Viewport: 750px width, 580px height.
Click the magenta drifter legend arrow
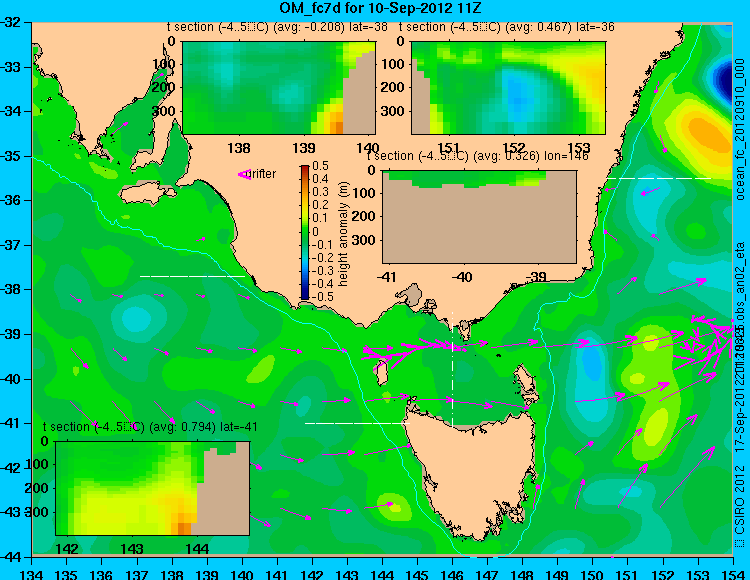tap(244, 175)
